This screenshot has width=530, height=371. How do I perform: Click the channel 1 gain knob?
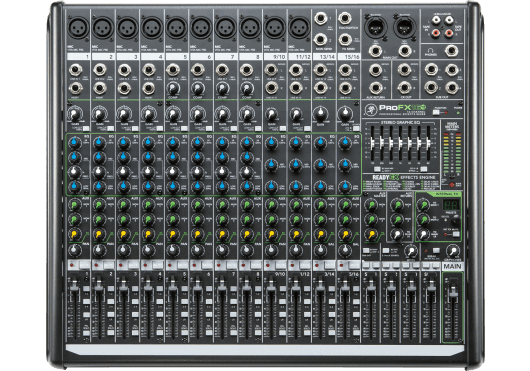[75, 115]
